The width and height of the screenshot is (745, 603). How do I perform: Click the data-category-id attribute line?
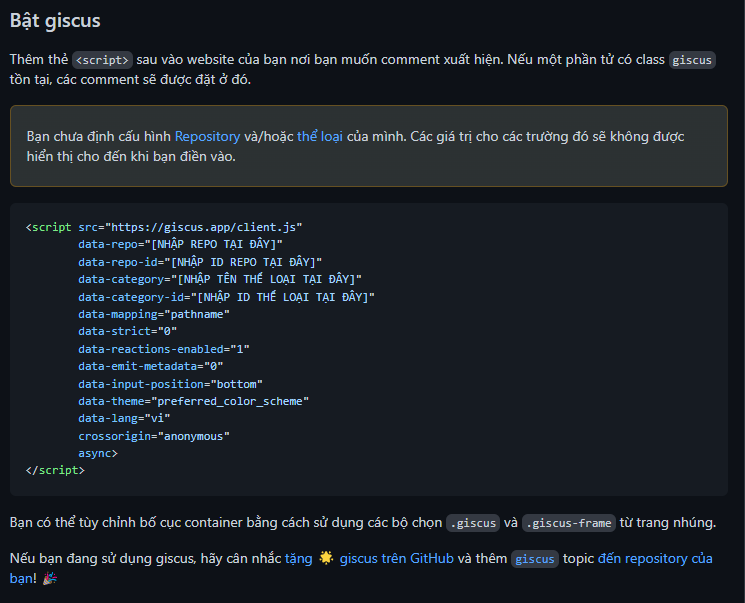click(227, 297)
